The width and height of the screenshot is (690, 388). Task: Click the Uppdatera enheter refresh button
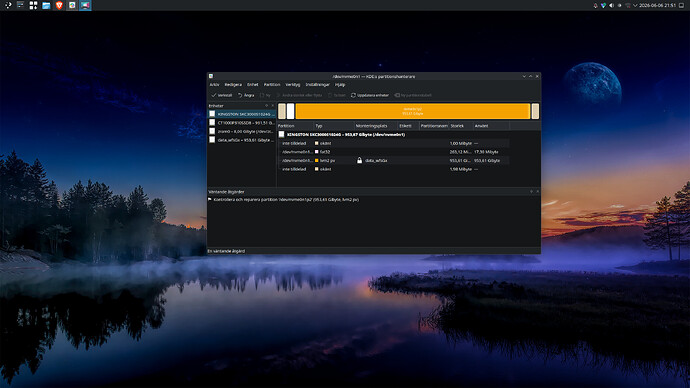(370, 95)
